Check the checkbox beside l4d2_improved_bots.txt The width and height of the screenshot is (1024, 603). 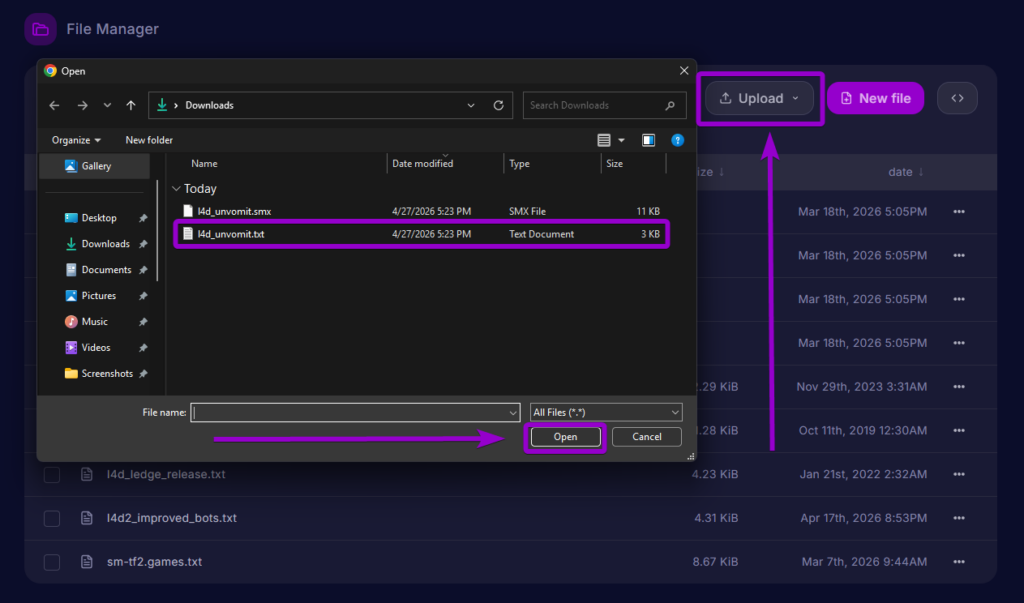pyautogui.click(x=51, y=518)
